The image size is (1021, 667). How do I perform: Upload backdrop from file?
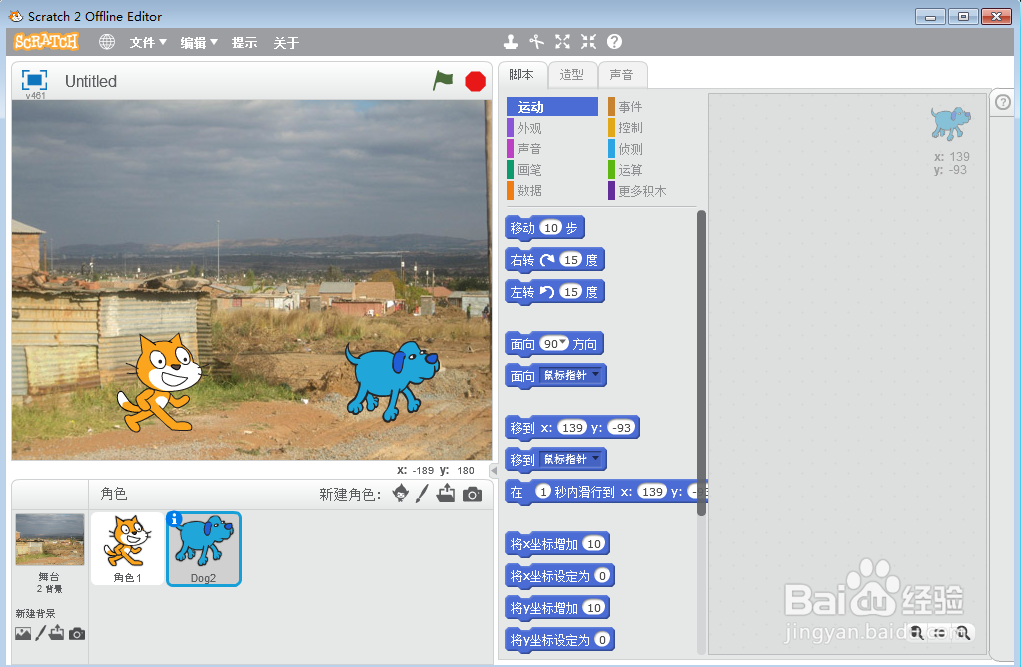[57, 632]
